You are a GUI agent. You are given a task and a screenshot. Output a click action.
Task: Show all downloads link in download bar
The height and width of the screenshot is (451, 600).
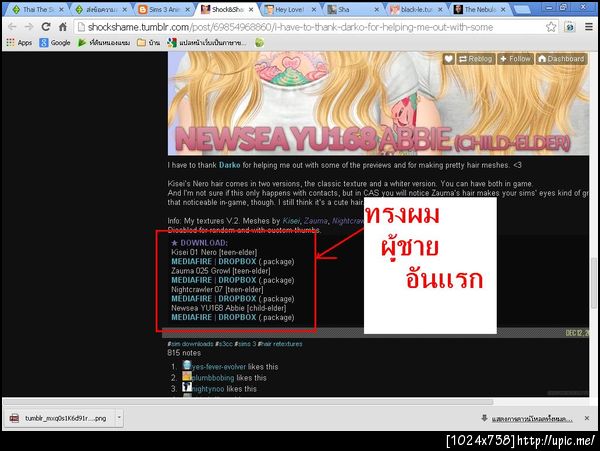(x=532, y=419)
